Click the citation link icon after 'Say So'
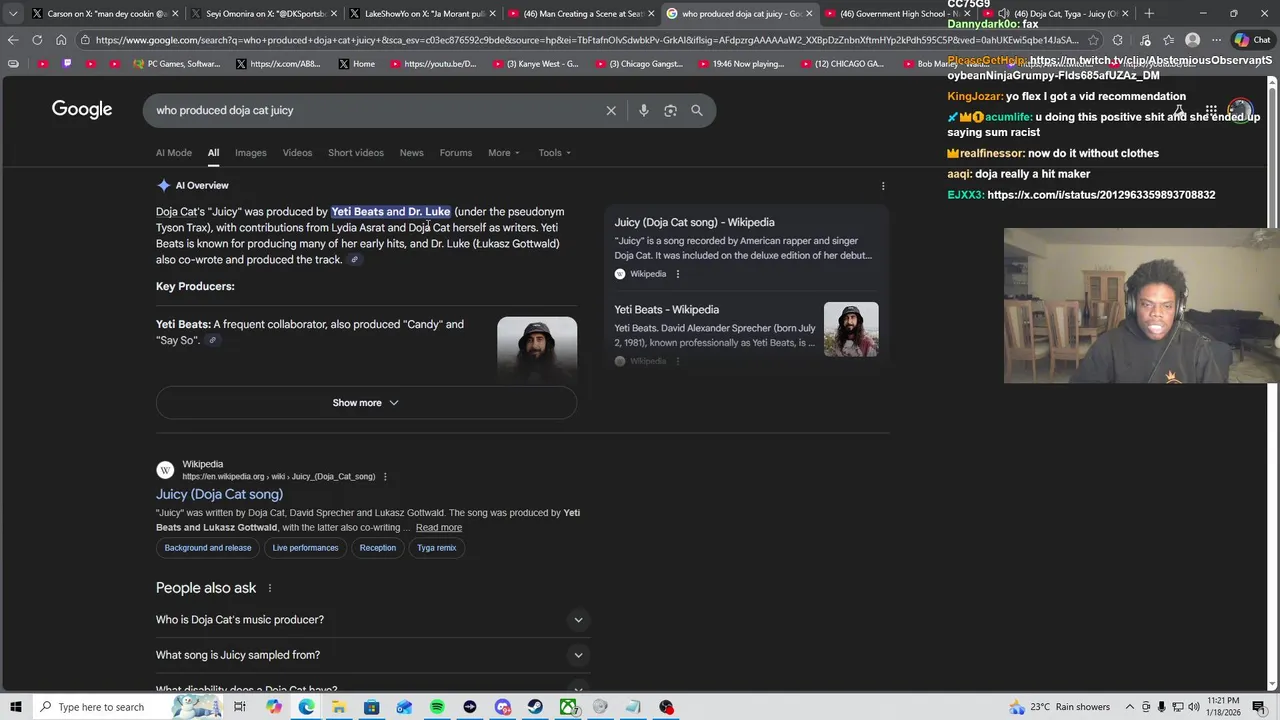 (x=212, y=341)
